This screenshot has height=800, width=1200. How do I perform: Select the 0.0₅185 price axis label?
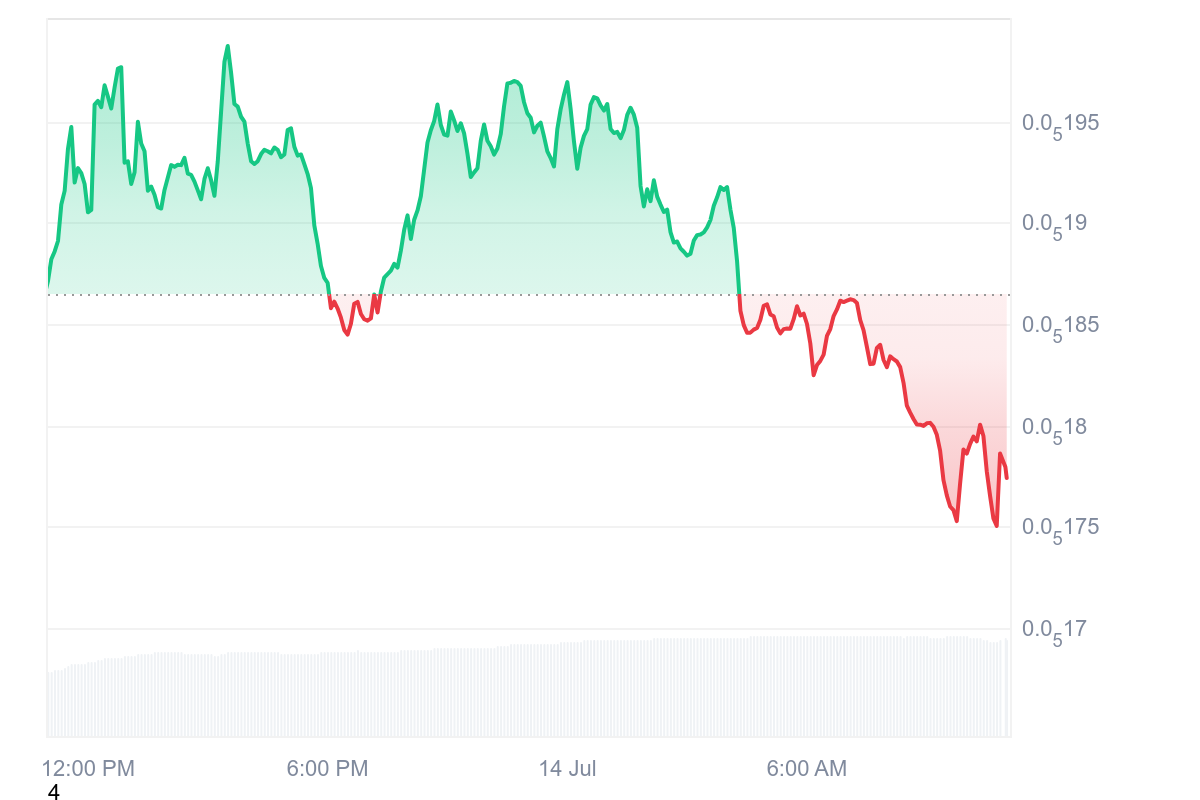(1061, 325)
